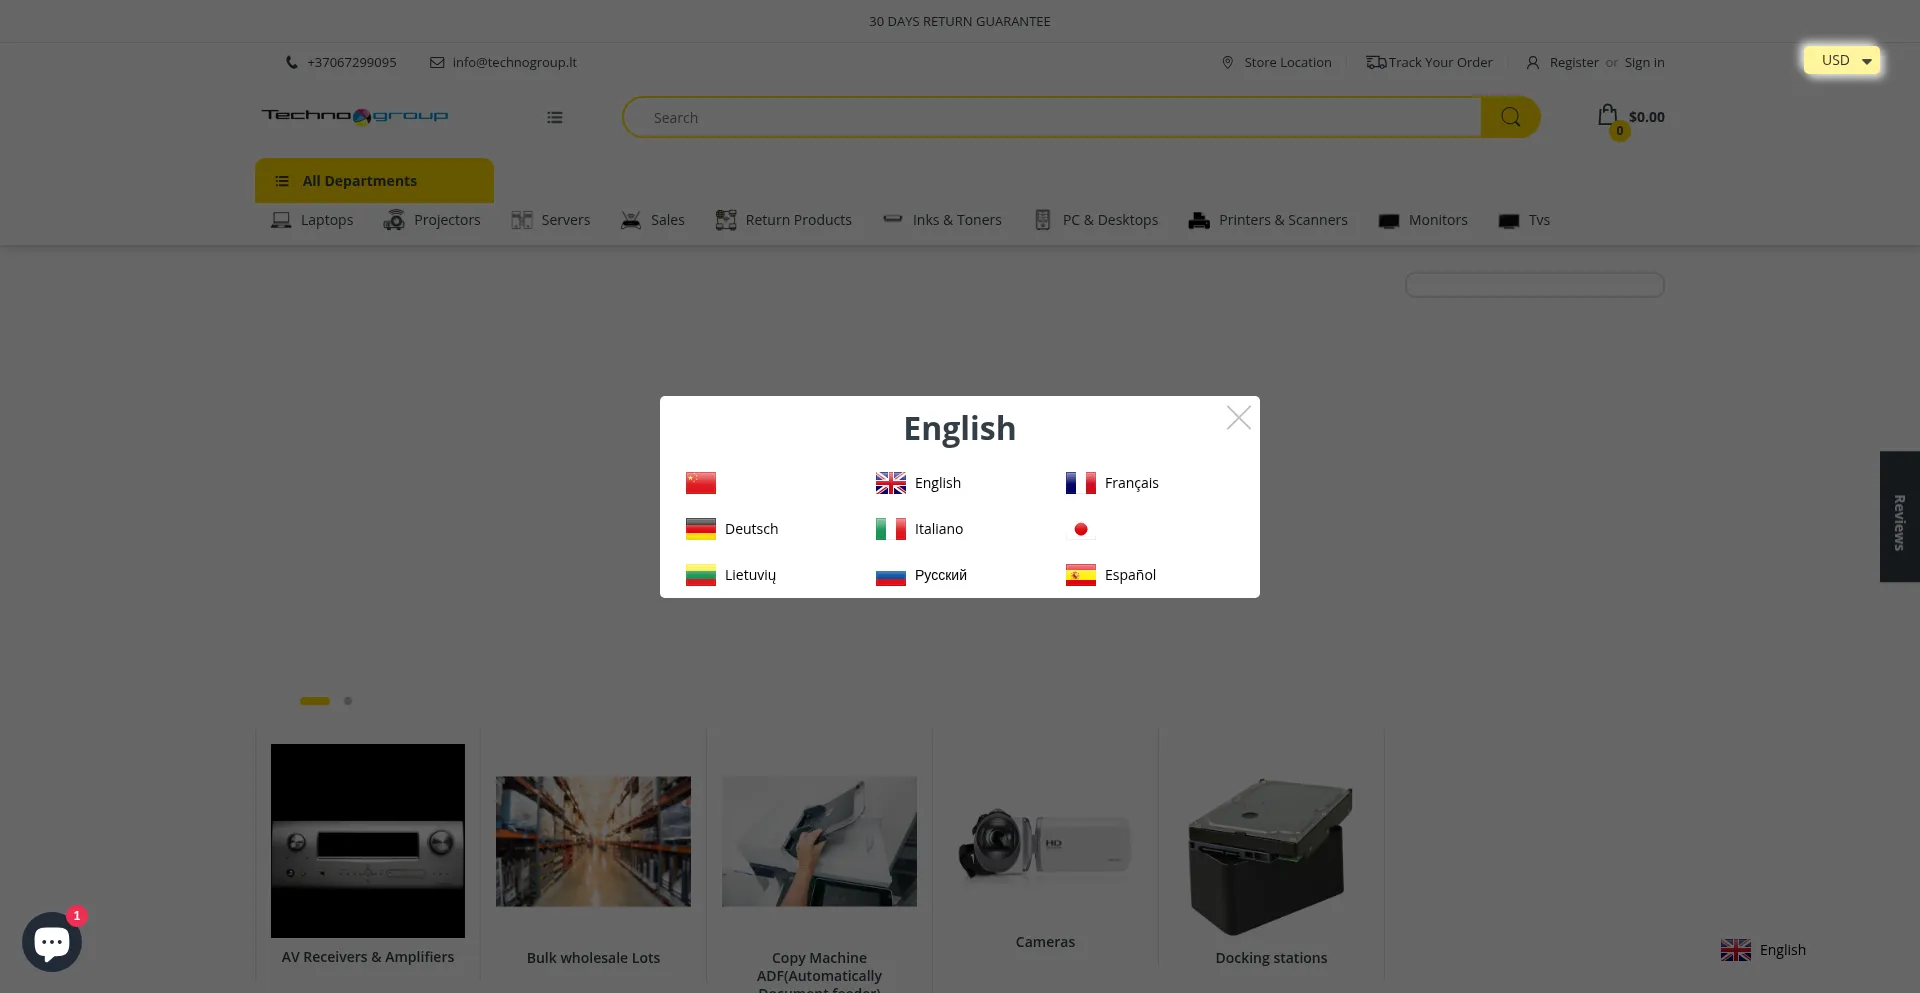Open the Shopify chat bubble
The width and height of the screenshot is (1920, 993).
click(52, 941)
